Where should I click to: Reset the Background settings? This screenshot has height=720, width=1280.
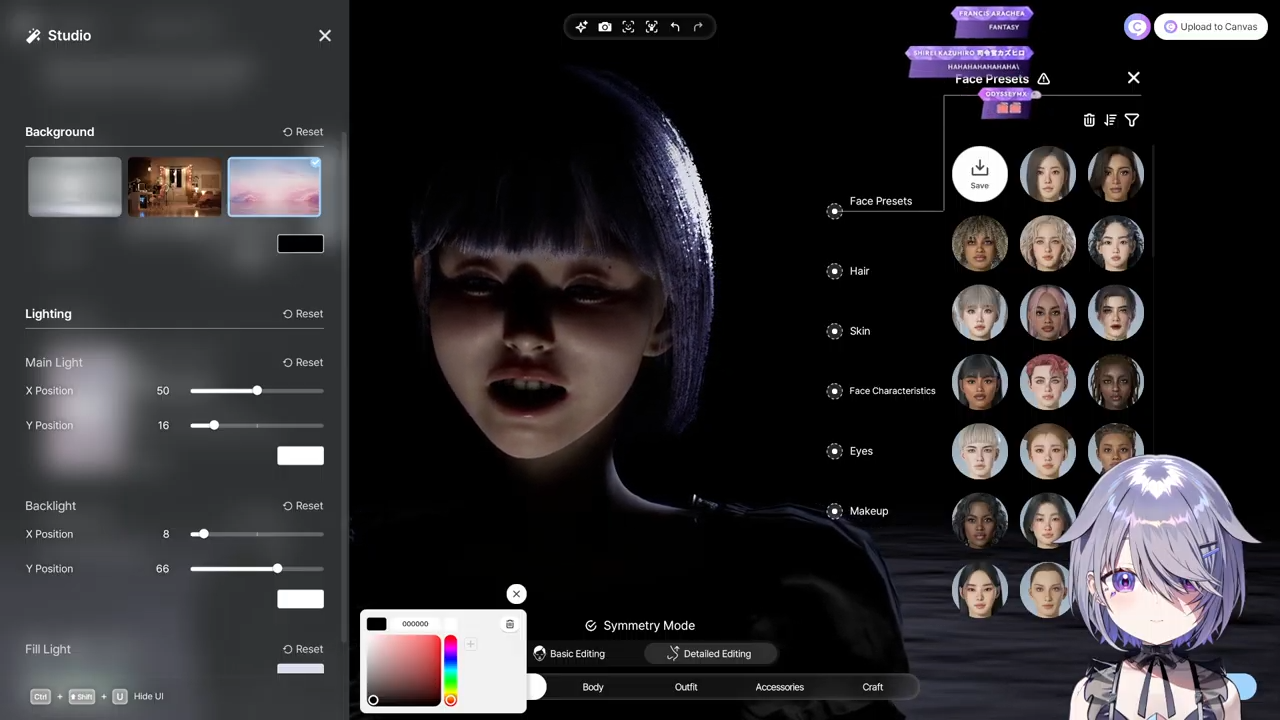coord(302,132)
